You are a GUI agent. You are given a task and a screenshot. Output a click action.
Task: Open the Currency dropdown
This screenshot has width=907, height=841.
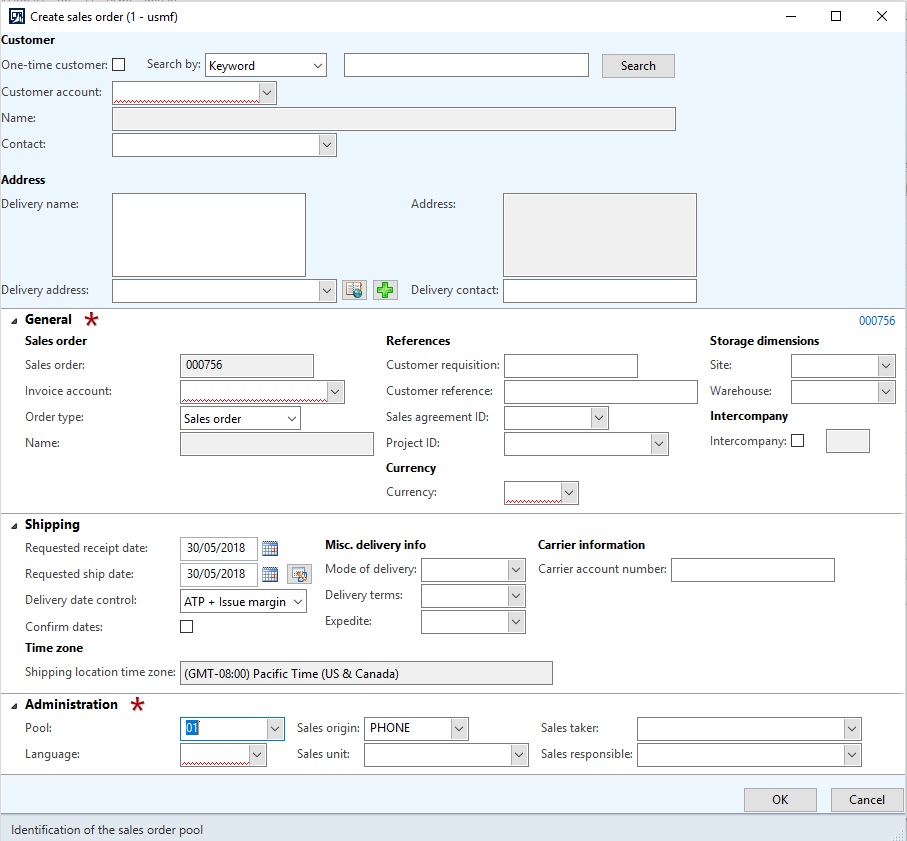pyautogui.click(x=569, y=492)
